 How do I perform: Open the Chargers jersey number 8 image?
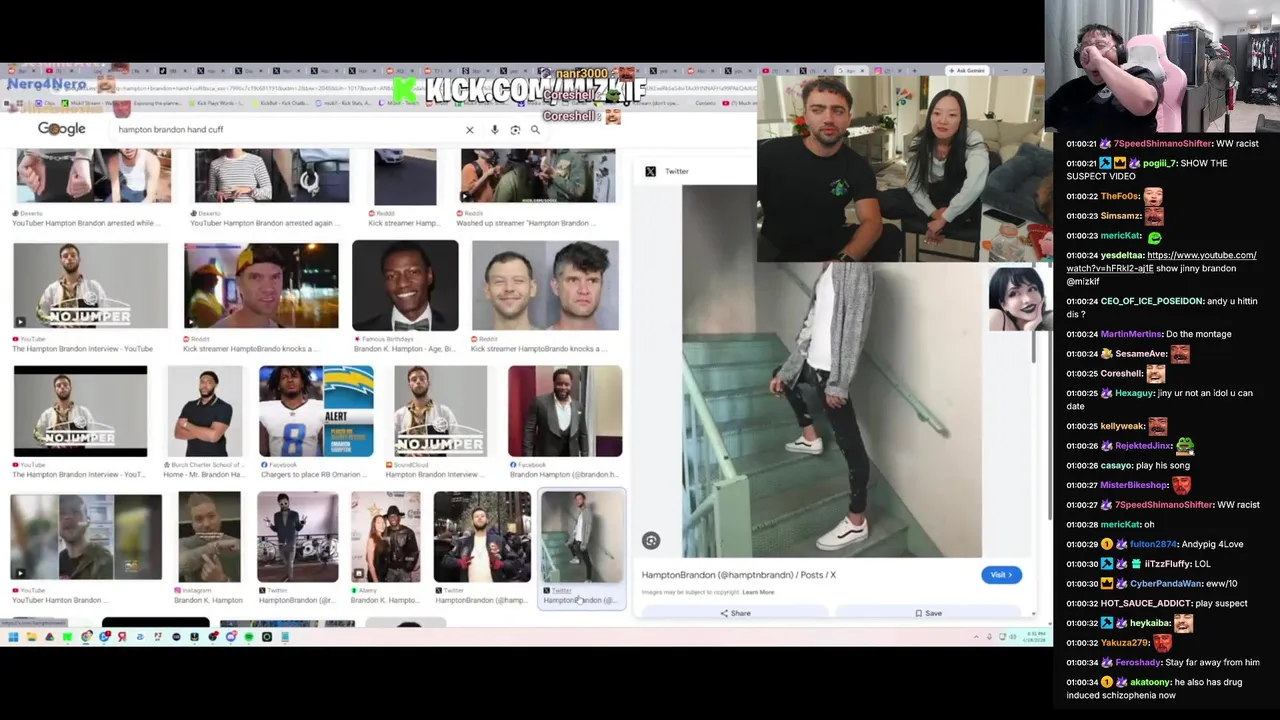coord(316,411)
